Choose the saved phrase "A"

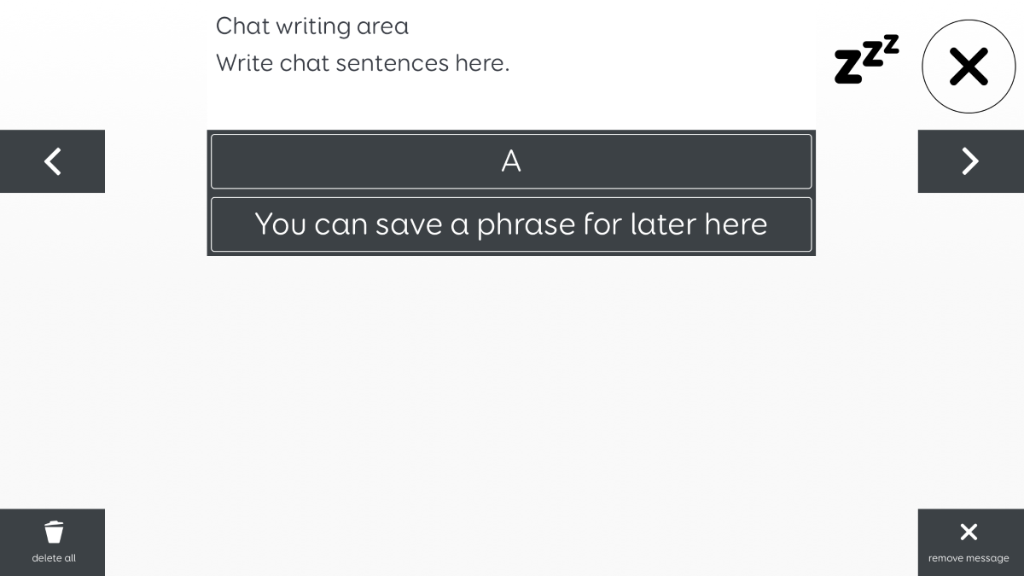point(511,161)
